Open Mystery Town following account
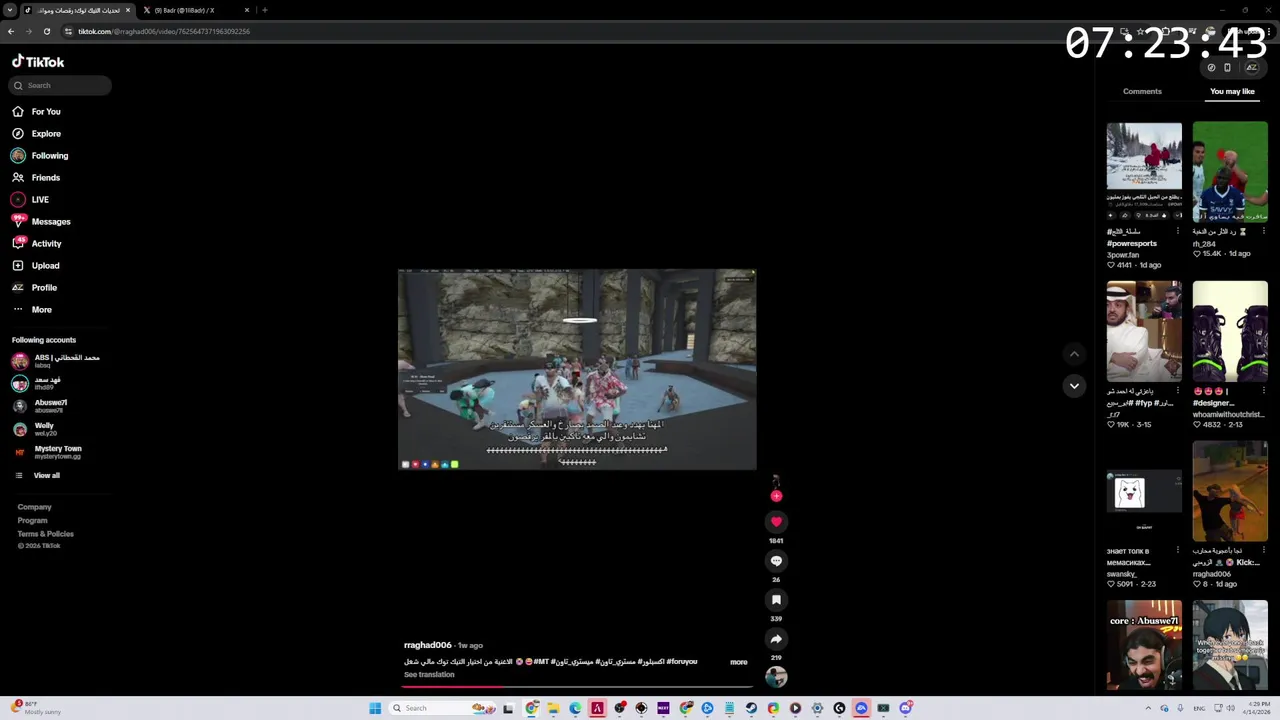This screenshot has width=1280, height=720. 47,452
